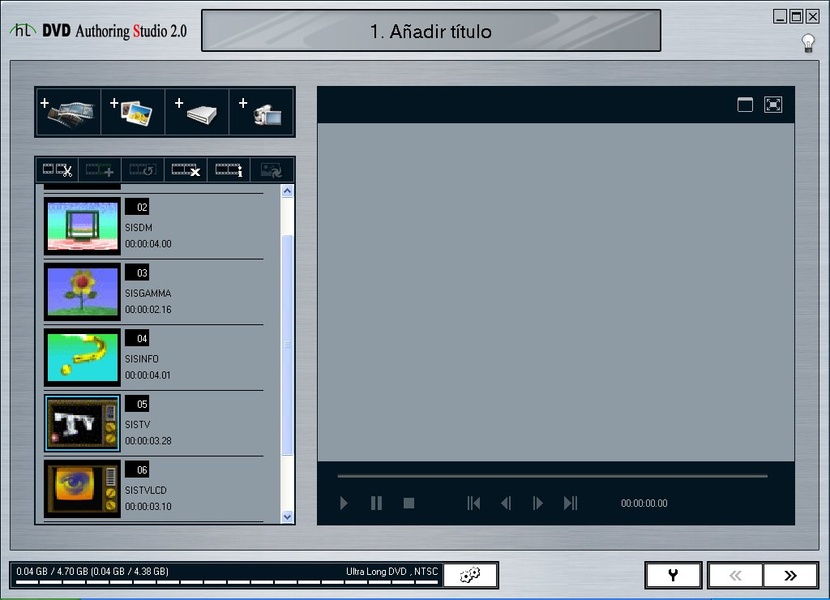This screenshot has height=600, width=830.
Task: Select the SISDM clip thumbnail
Action: (82, 226)
